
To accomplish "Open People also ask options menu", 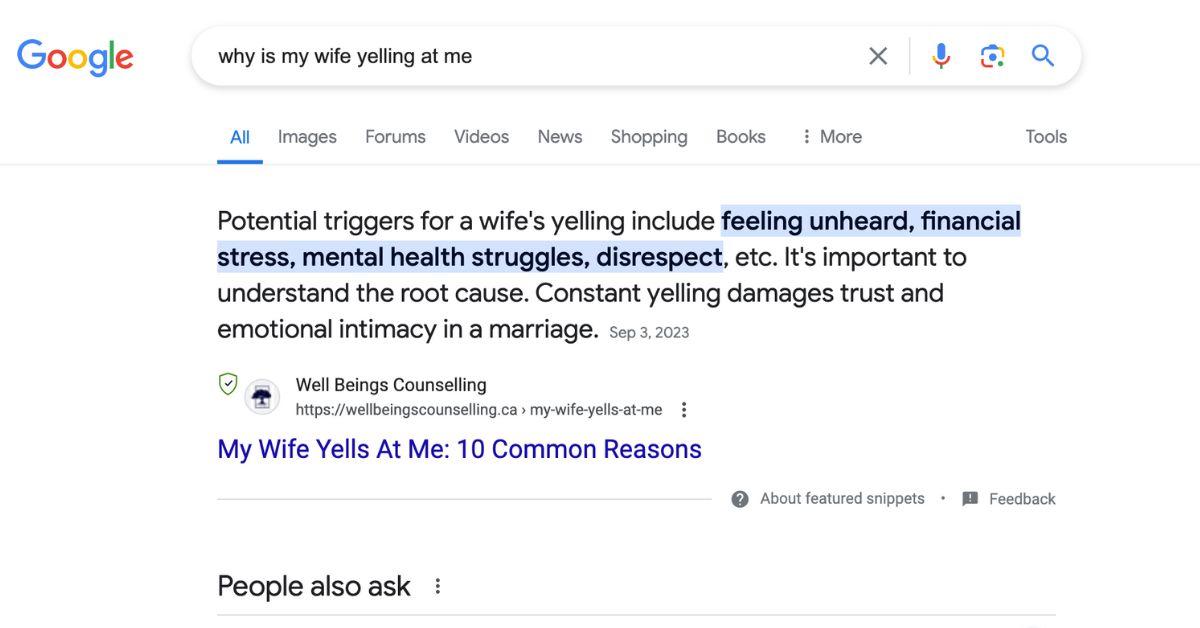I will tap(437, 587).
